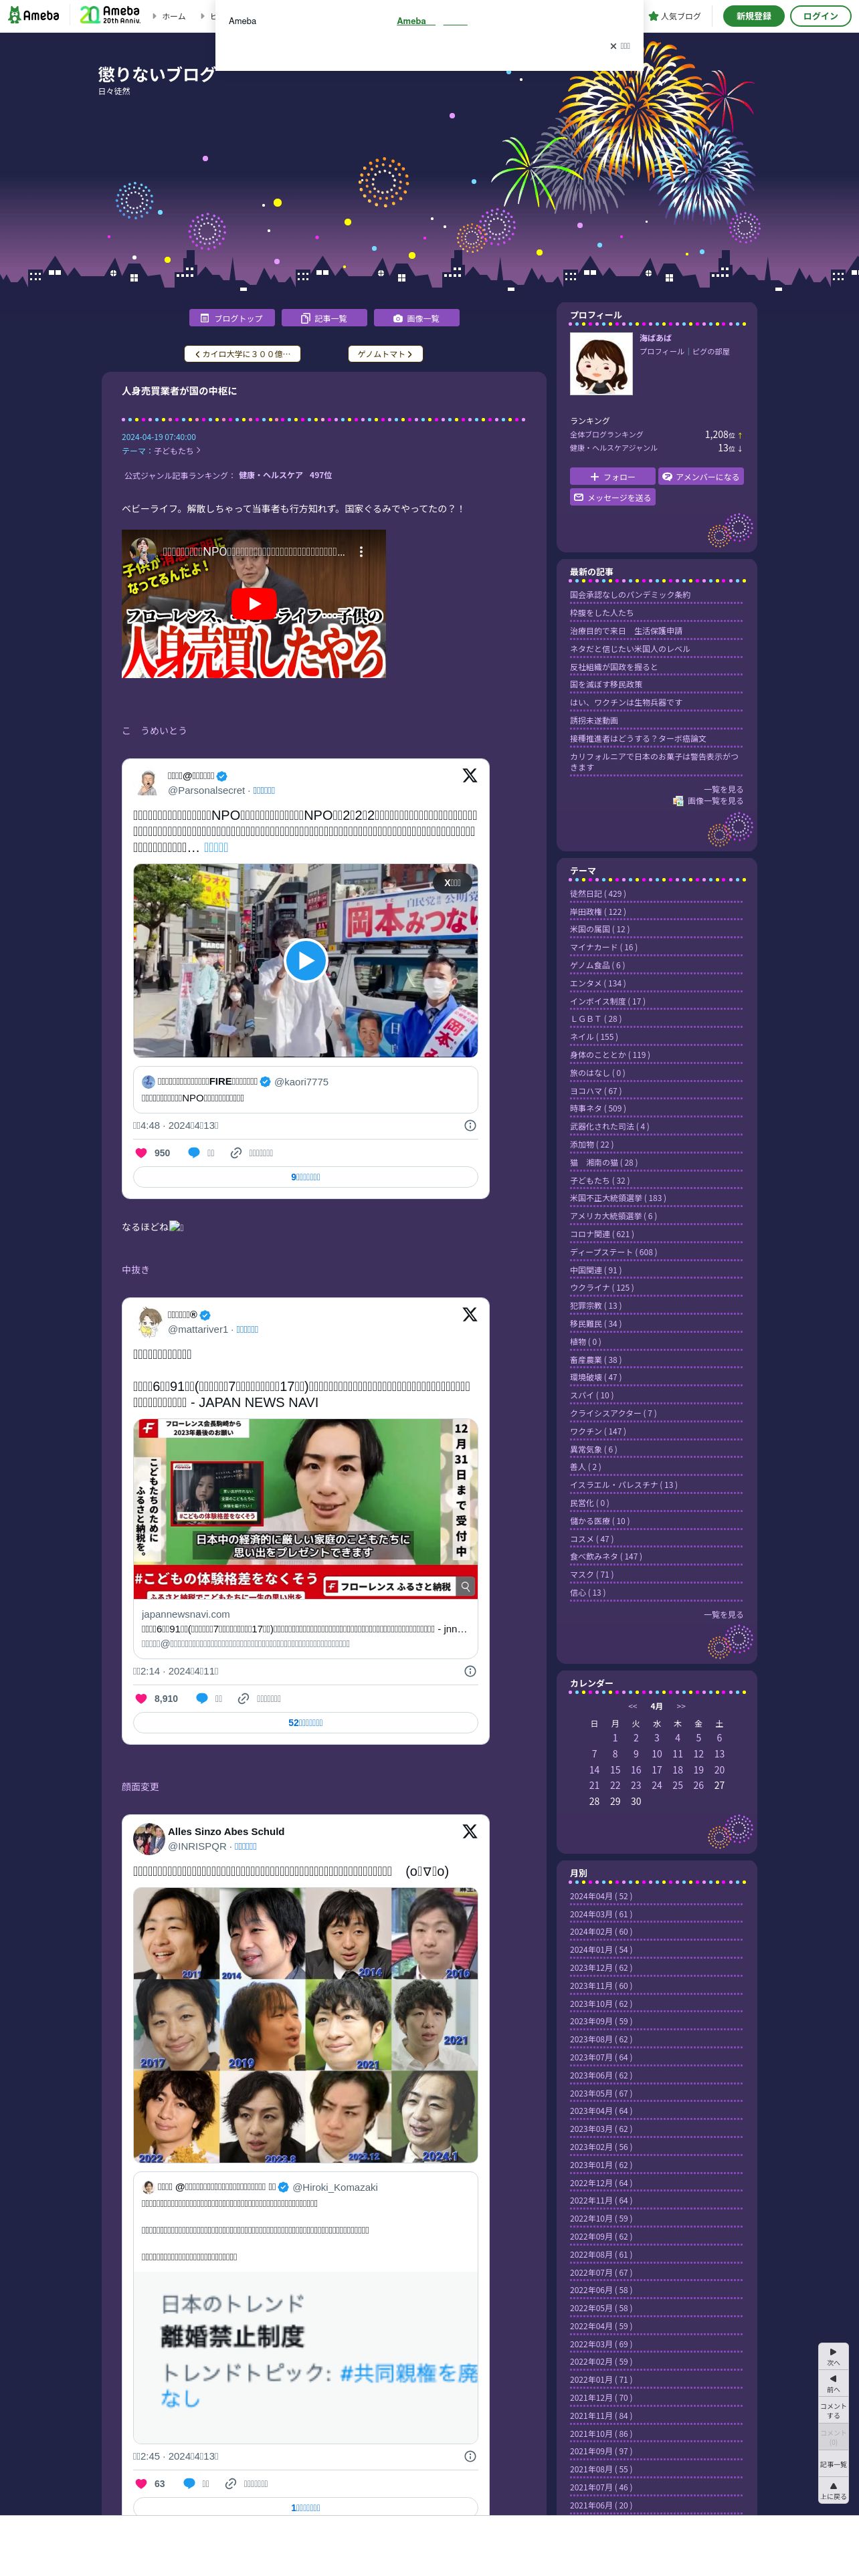The height and width of the screenshot is (2576, 859).
Task: Open the 海ばあば profile avatar
Action: (601, 364)
